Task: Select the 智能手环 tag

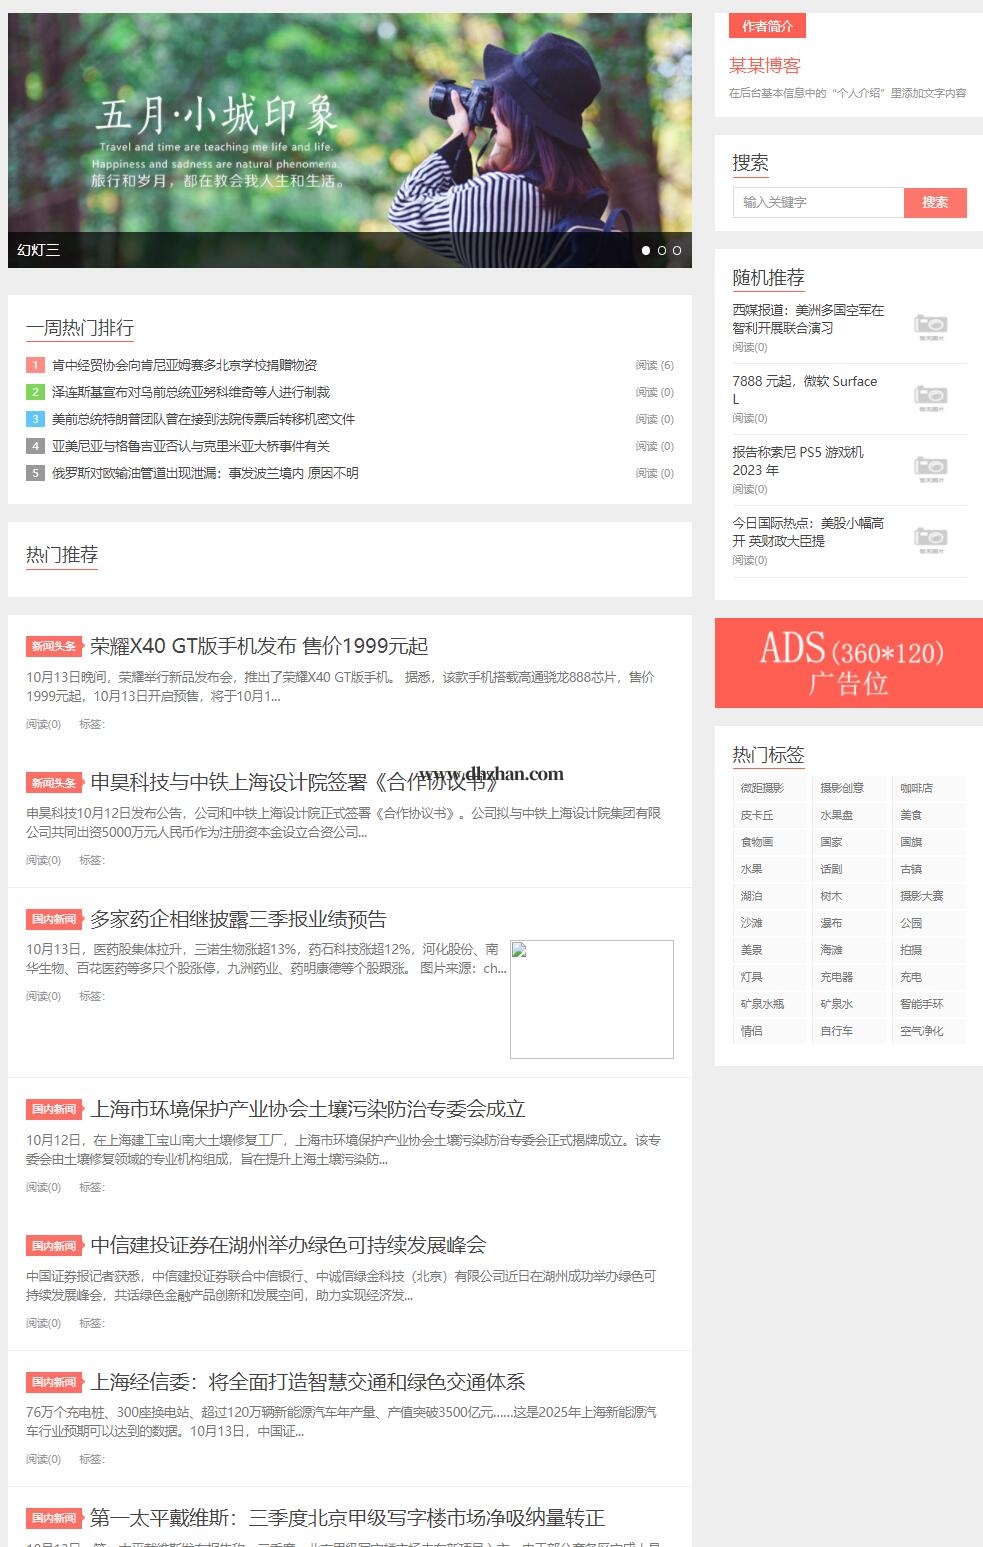Action: pyautogui.click(x=921, y=1004)
